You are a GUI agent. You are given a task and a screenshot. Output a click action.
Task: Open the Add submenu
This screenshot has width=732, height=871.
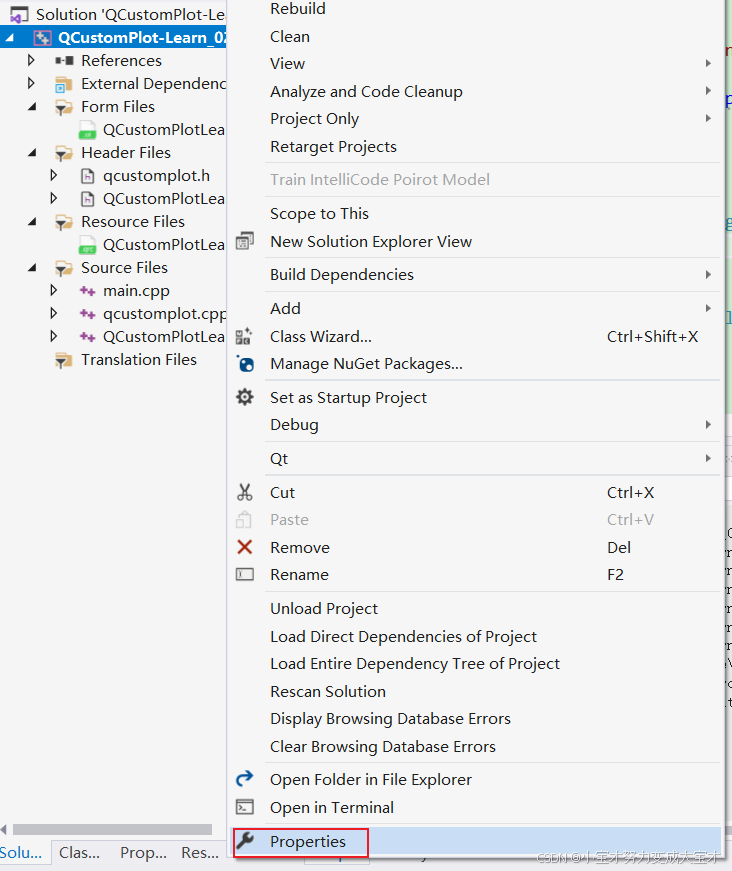[476, 309]
